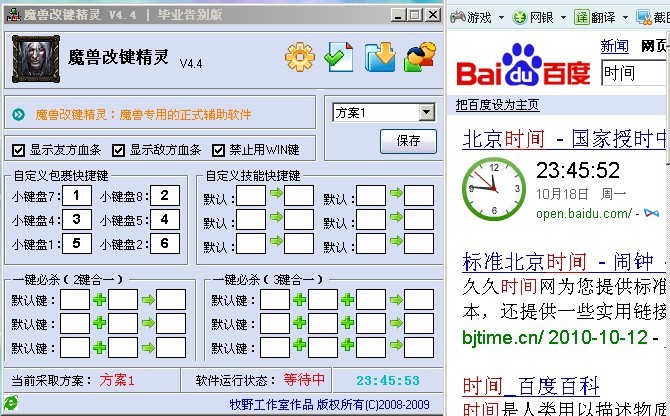Switch to the 新闻 tab on Baidu
The height and width of the screenshot is (416, 670).
[614, 46]
